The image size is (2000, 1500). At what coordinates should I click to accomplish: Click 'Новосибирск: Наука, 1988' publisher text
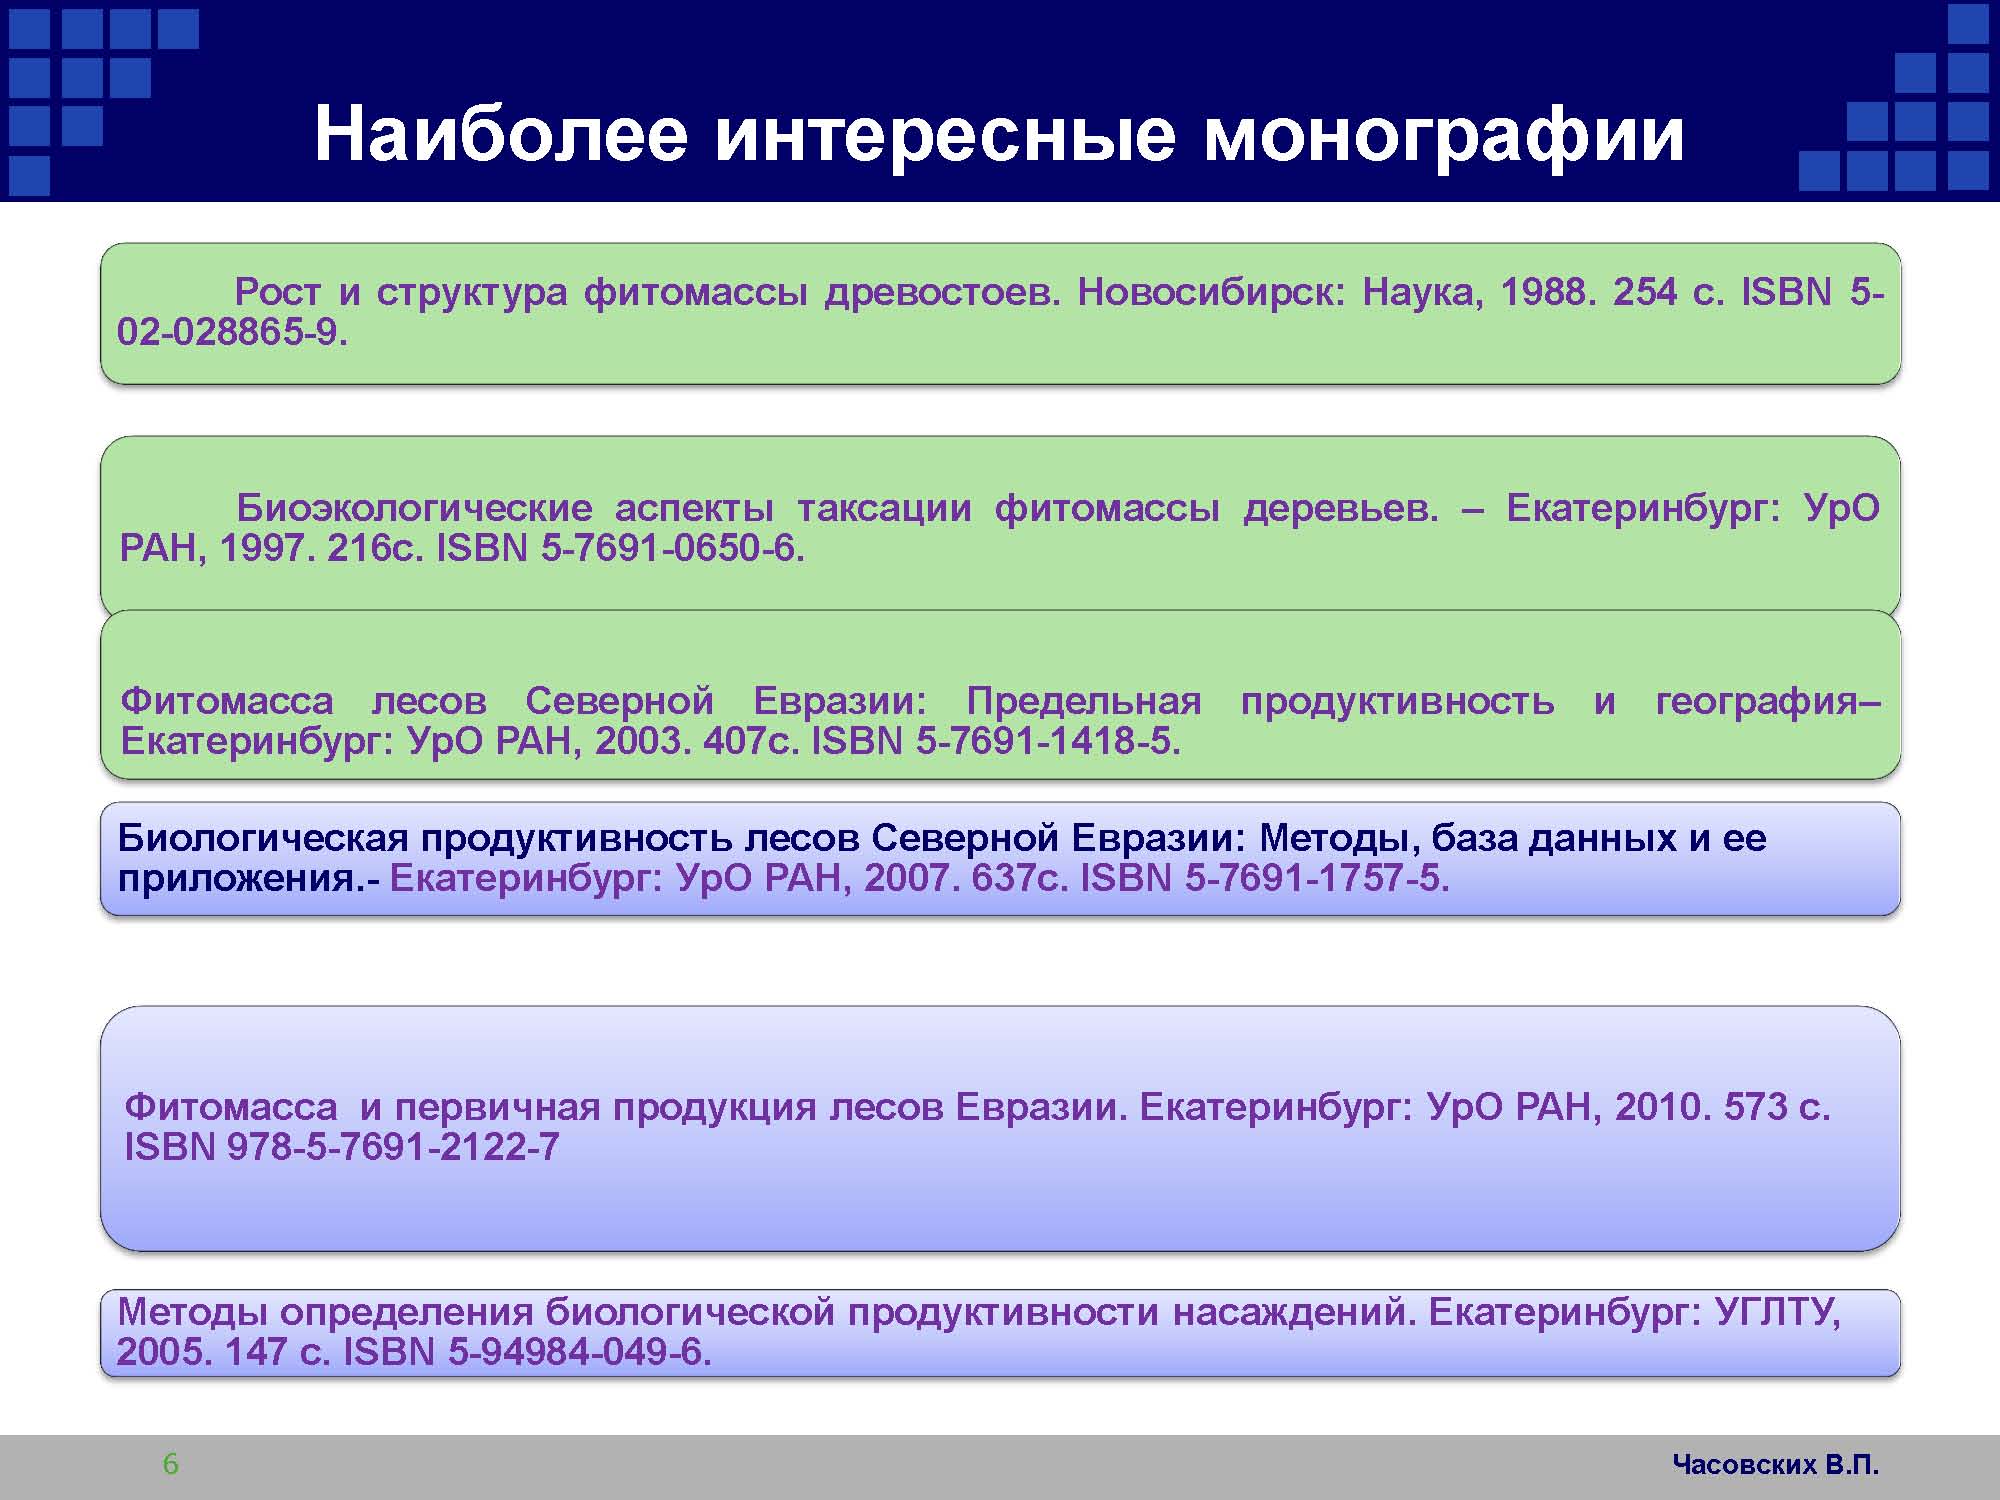[x=1330, y=292]
